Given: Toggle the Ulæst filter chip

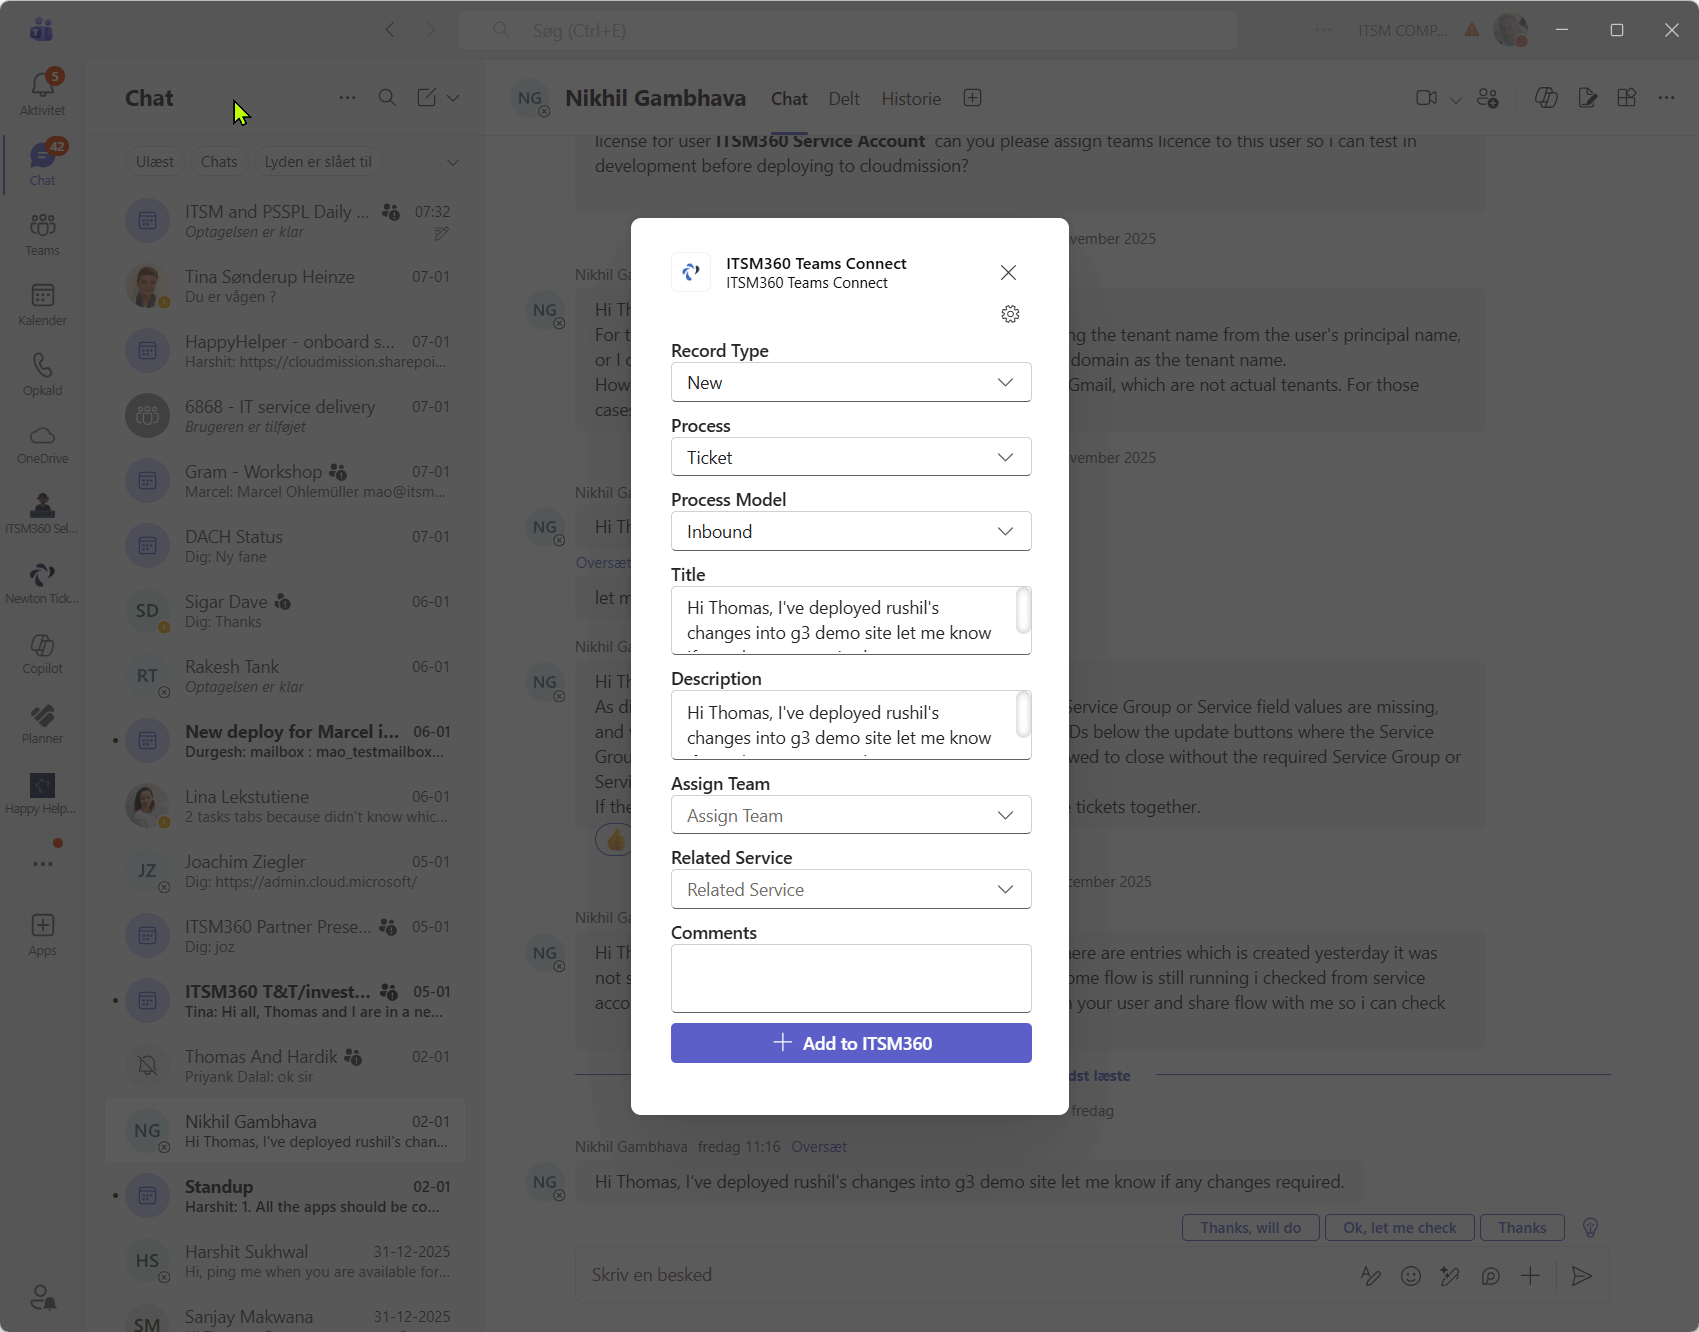Looking at the screenshot, I should [x=155, y=162].
